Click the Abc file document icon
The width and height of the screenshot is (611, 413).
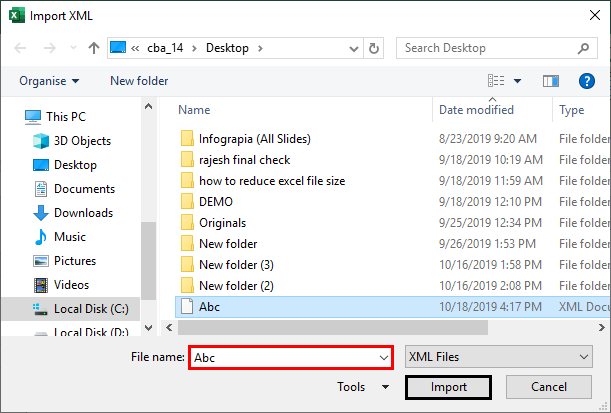click(187, 307)
